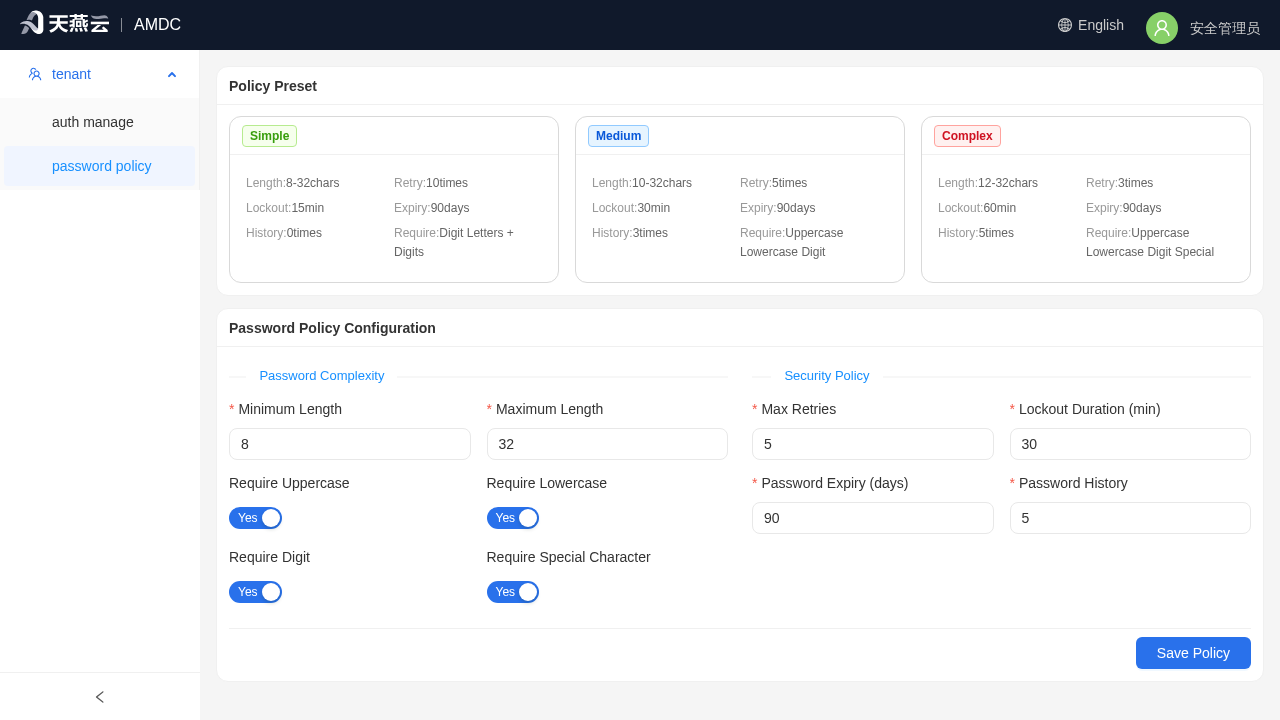This screenshot has width=1280, height=720.
Task: Click 'Retry:10times' in Simple preset
Action: point(431,183)
